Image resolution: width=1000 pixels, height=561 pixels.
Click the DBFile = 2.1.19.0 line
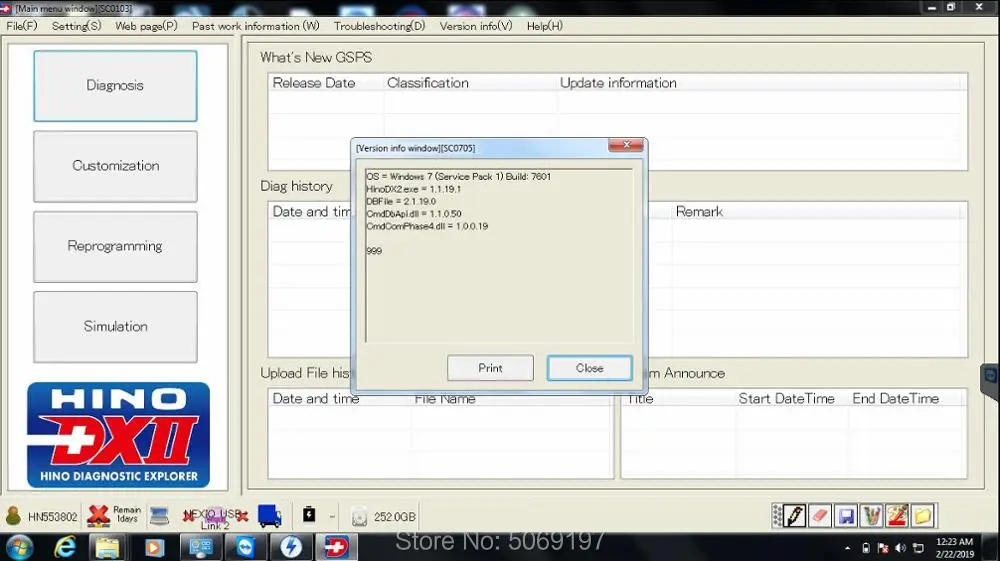(x=401, y=201)
